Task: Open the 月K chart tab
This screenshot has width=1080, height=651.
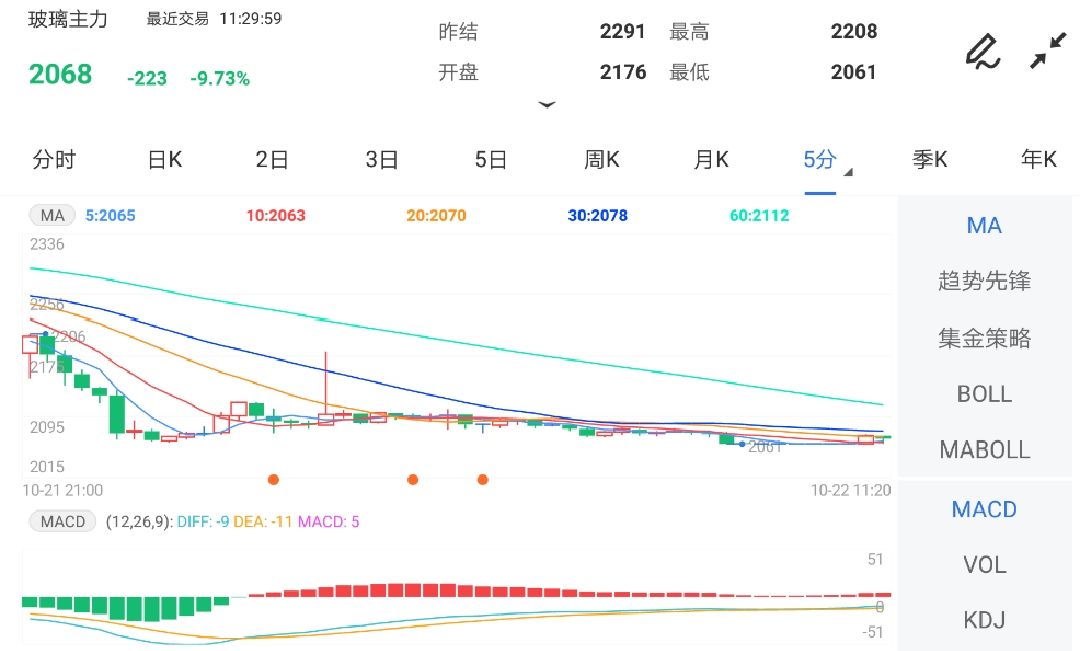Action: pos(711,160)
